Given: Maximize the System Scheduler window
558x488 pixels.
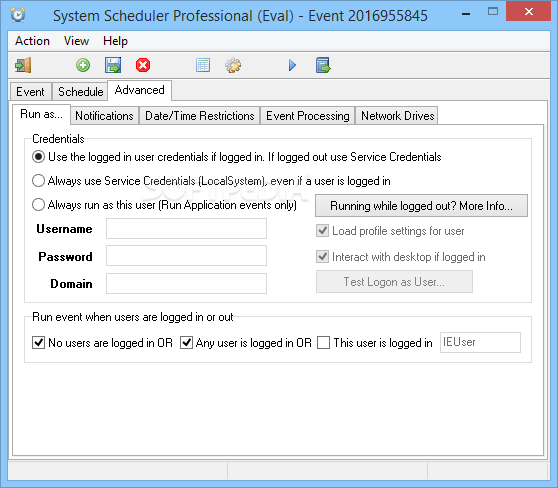Looking at the screenshot, I should [493, 11].
